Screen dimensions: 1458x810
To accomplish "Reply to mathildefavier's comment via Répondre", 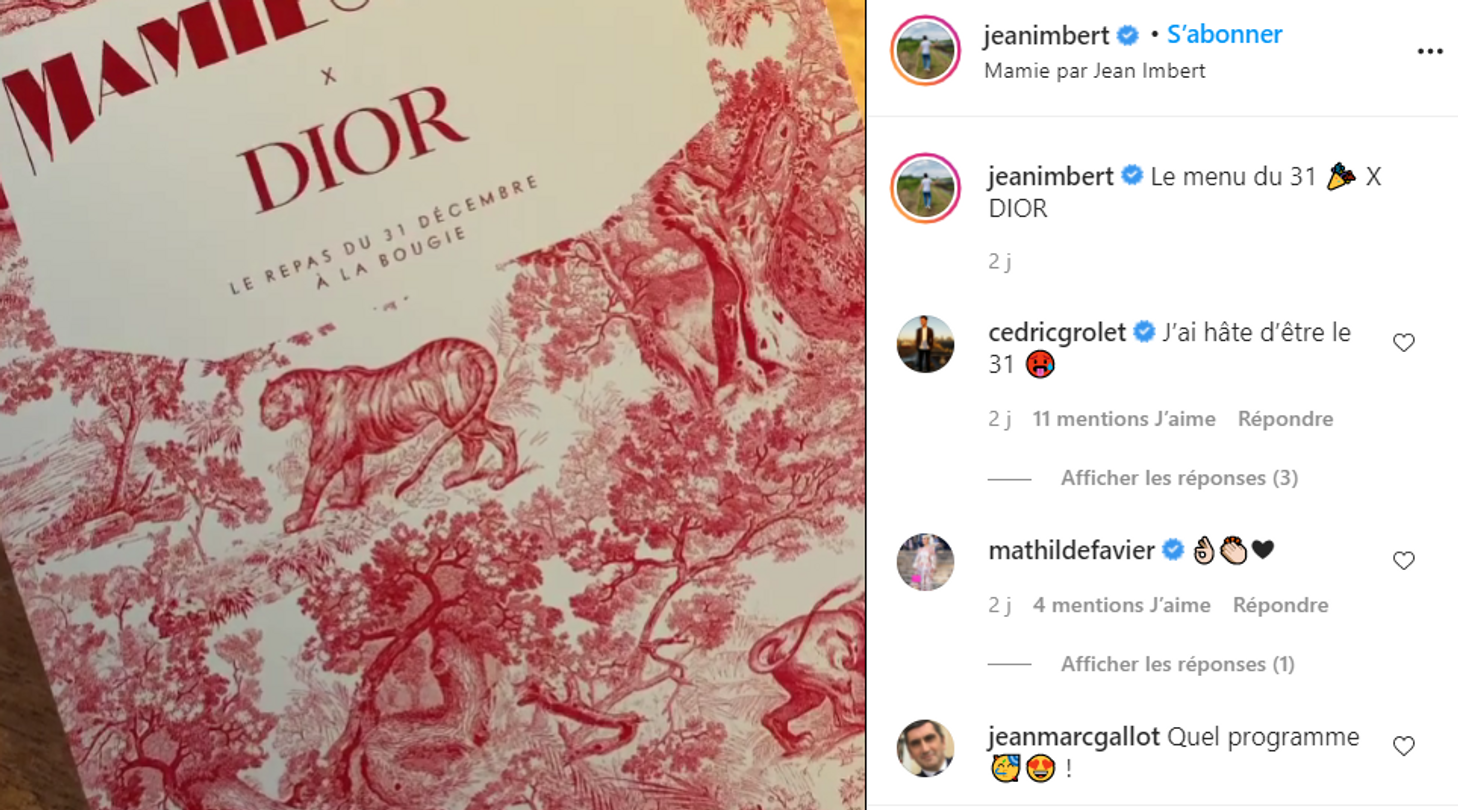I will pyautogui.click(x=1280, y=605).
